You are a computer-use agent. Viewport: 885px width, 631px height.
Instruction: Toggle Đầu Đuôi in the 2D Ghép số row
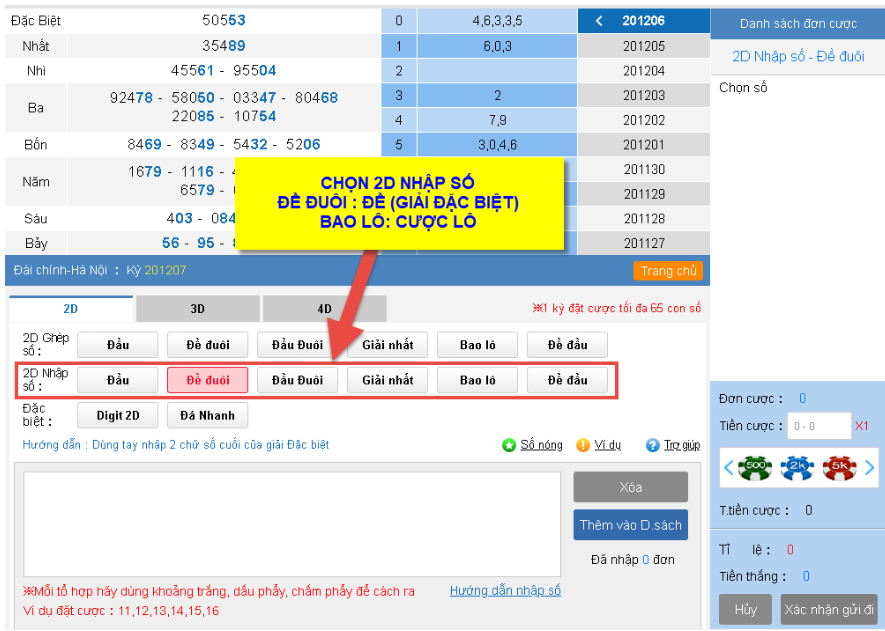point(297,345)
